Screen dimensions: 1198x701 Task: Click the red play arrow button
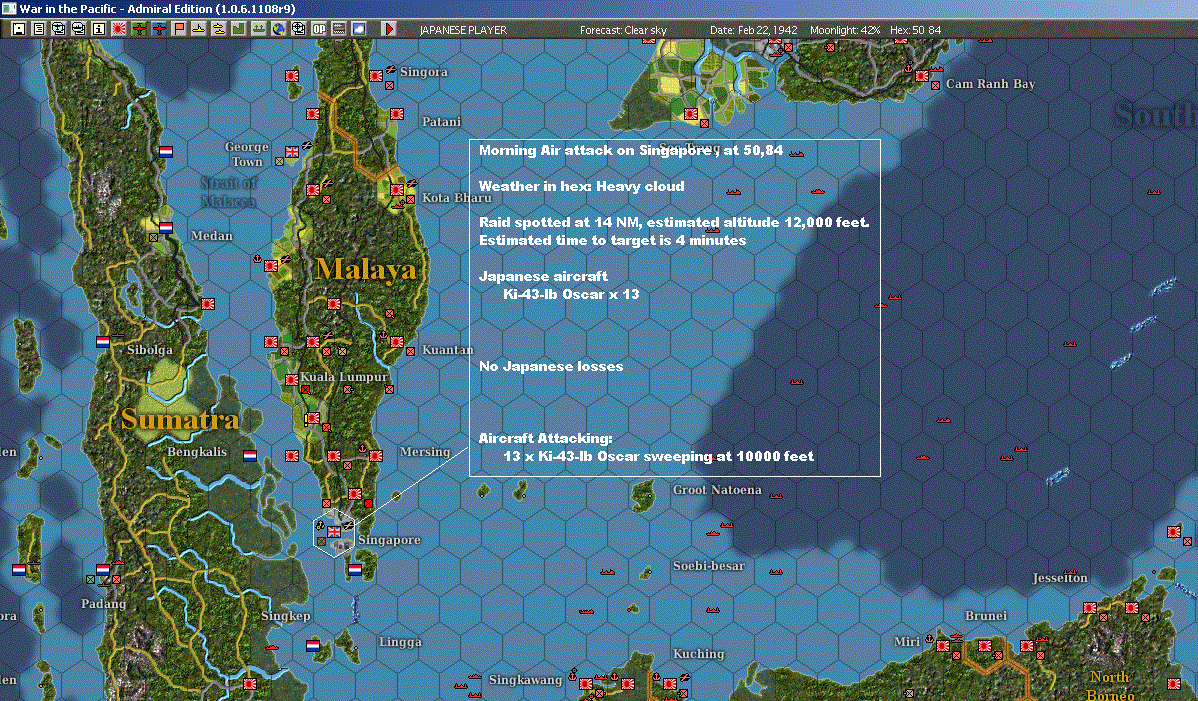click(388, 29)
